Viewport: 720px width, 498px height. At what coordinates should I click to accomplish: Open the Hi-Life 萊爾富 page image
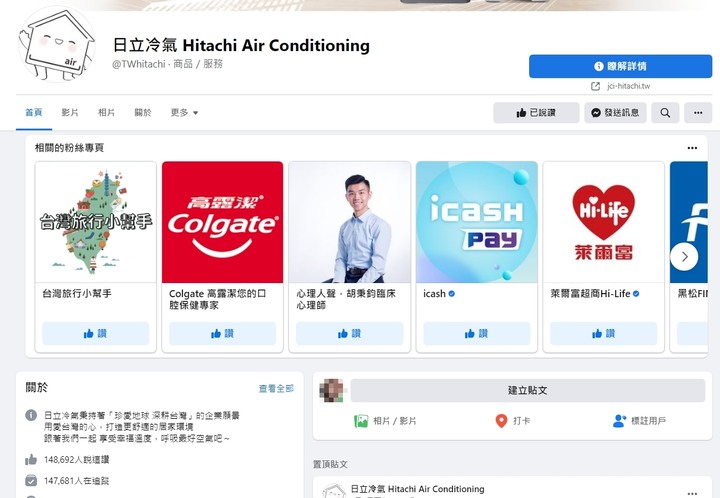point(603,222)
